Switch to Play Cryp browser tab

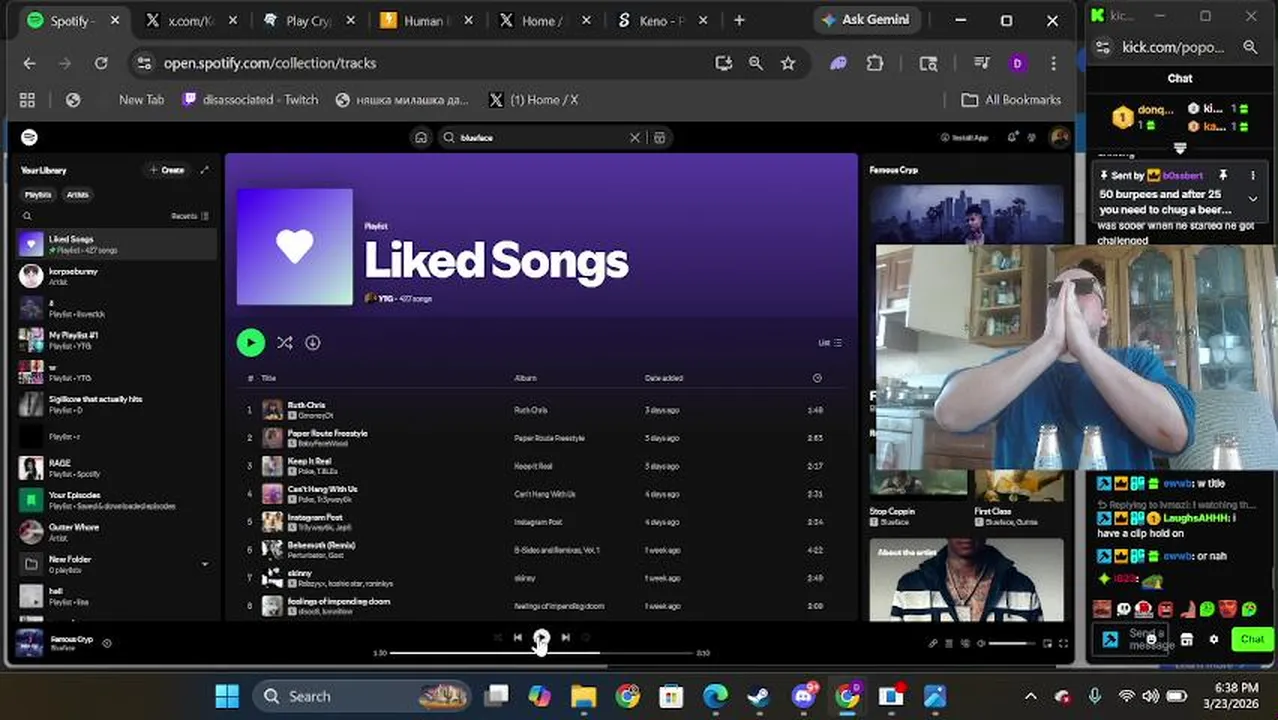point(307,20)
